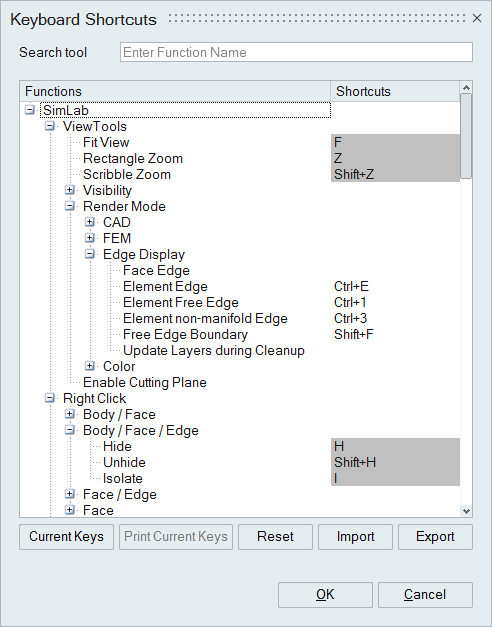Image resolution: width=492 pixels, height=627 pixels.
Task: Collapse the Render Mode node
Action: click(x=70, y=206)
